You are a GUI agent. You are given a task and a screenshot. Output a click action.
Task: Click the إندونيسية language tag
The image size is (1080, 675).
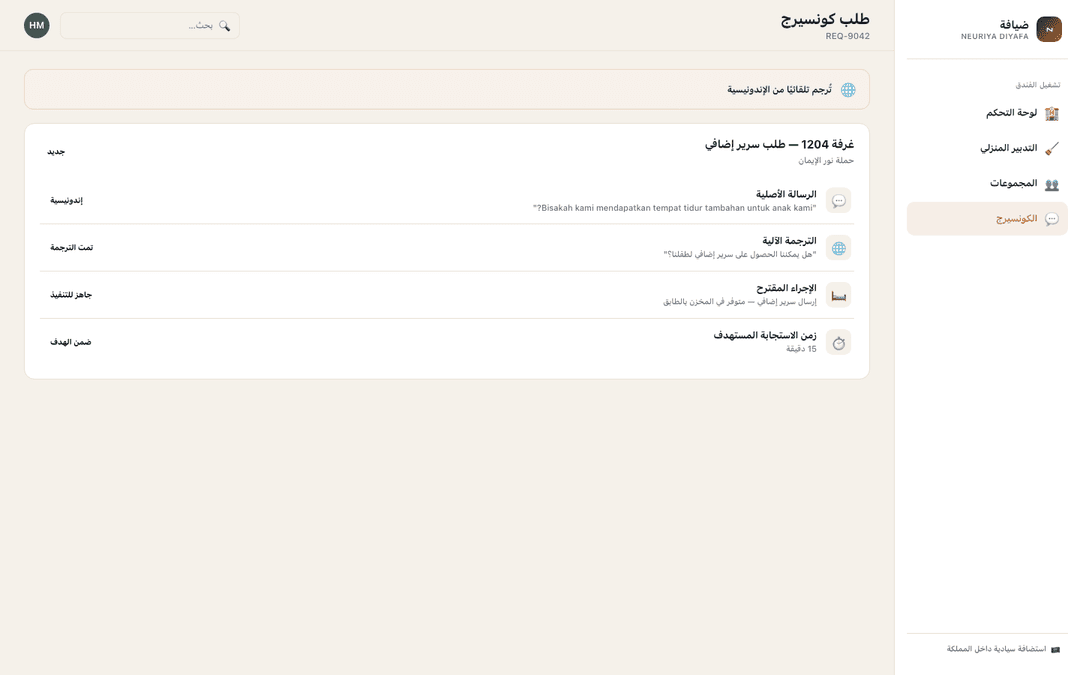click(x=66, y=200)
